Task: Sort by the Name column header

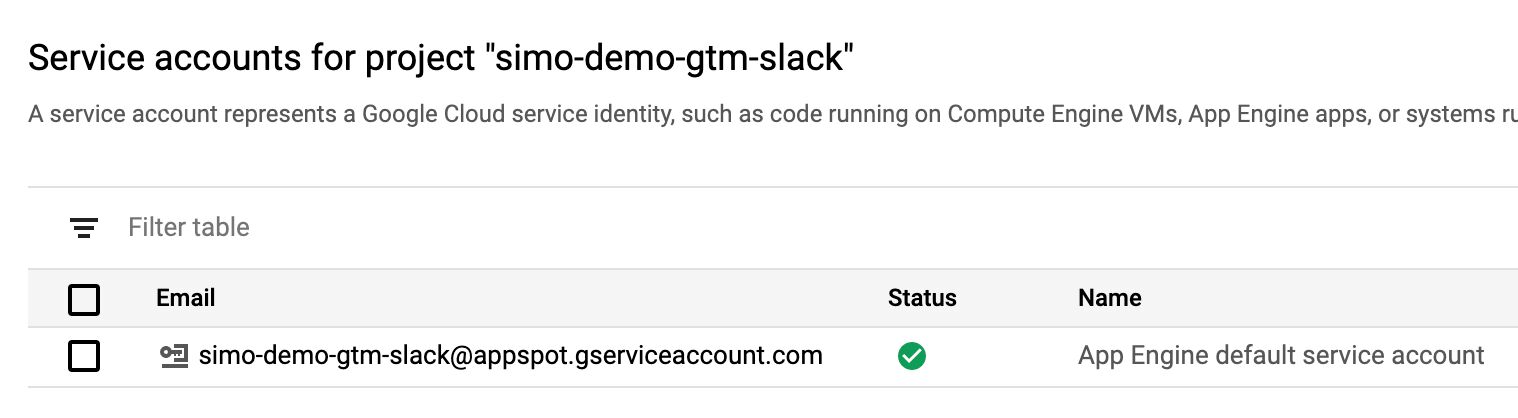Action: point(1110,298)
